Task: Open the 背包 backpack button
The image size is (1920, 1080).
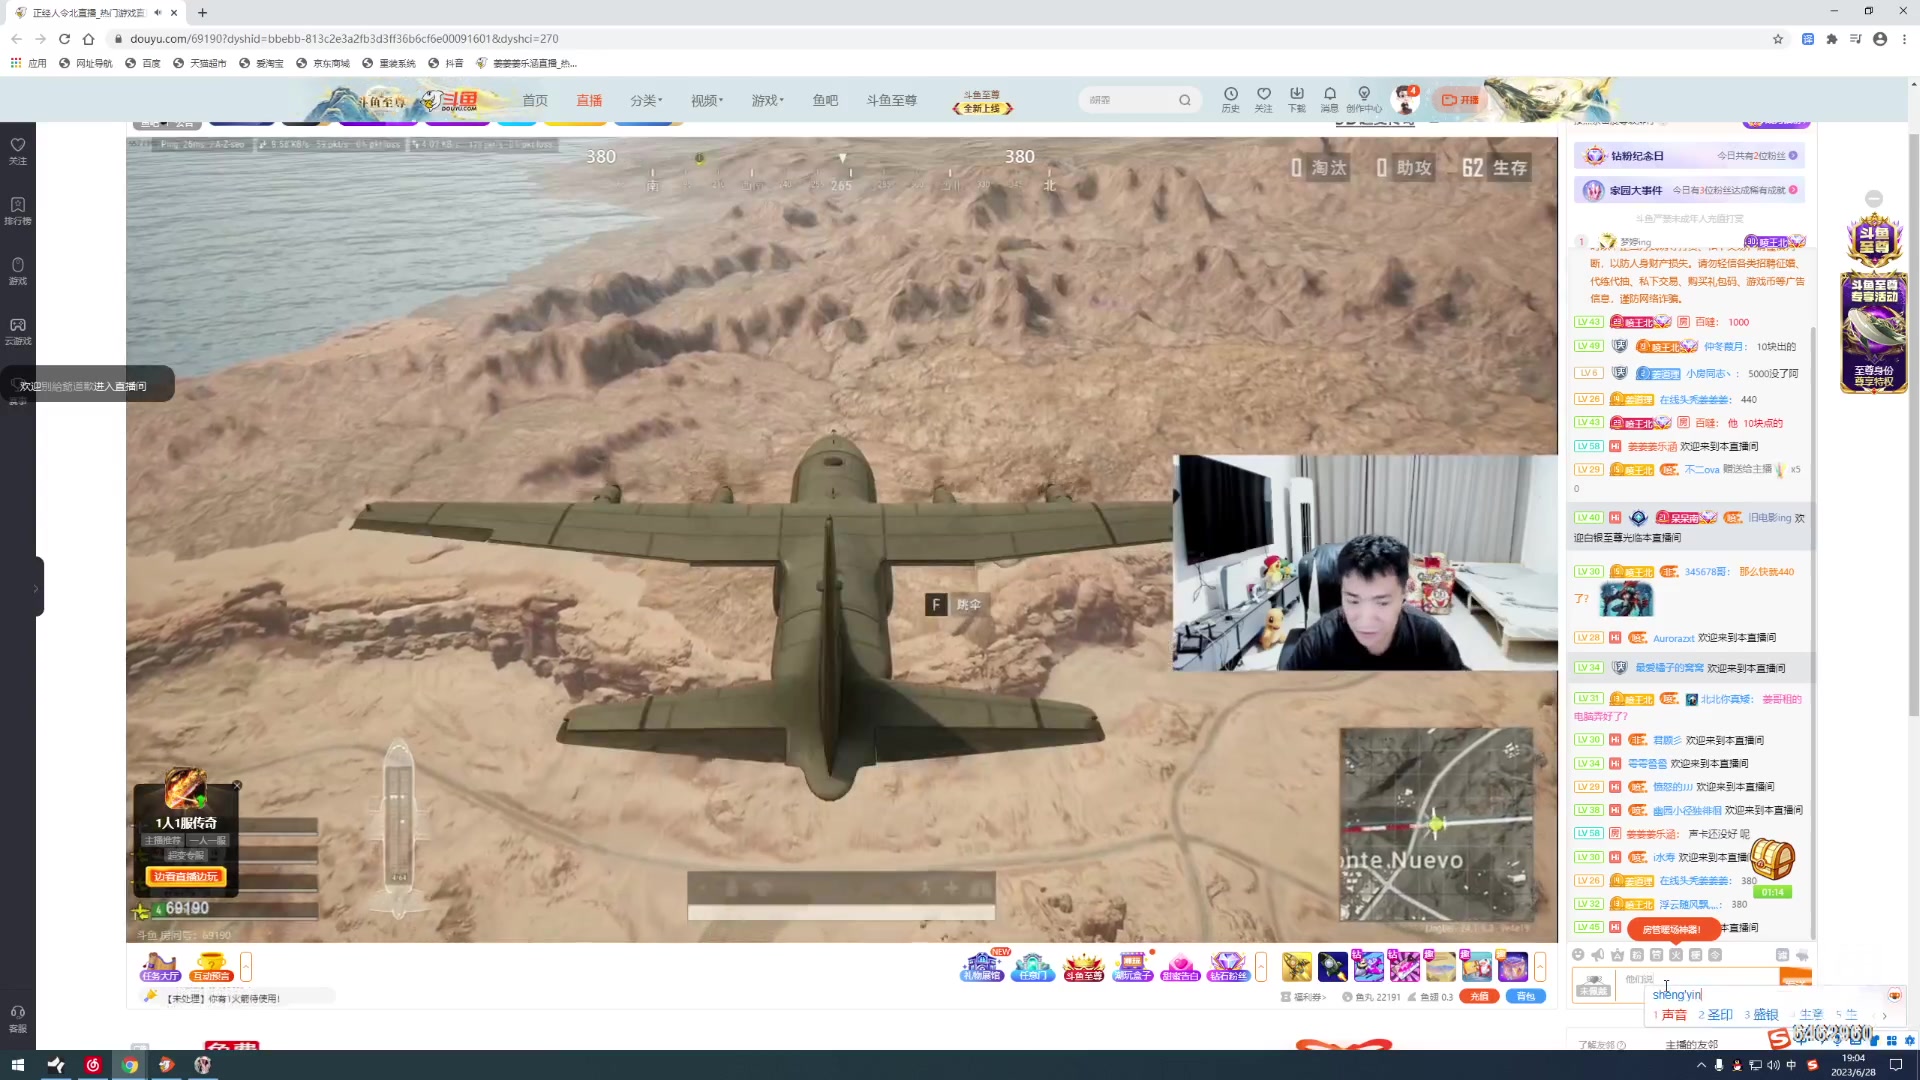Action: (1525, 996)
